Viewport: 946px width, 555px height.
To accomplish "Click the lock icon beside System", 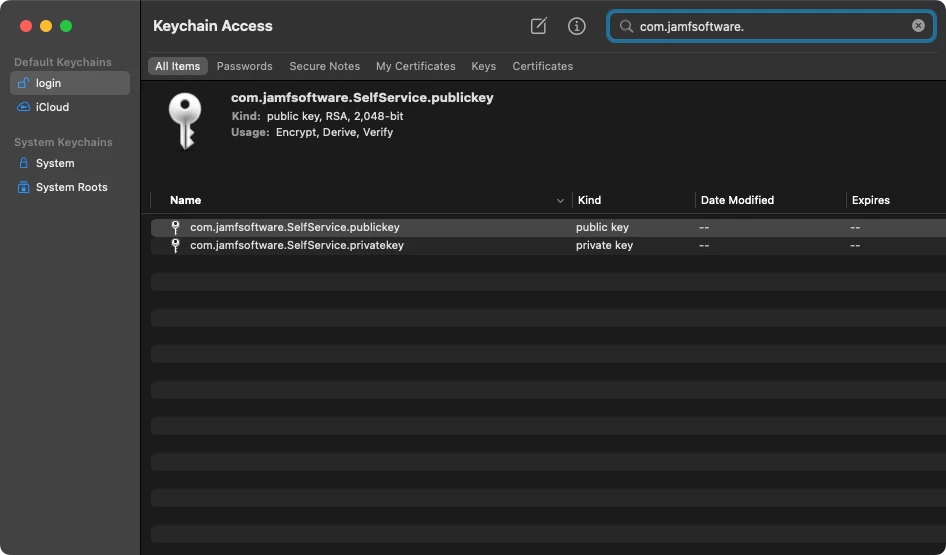I will [x=24, y=163].
